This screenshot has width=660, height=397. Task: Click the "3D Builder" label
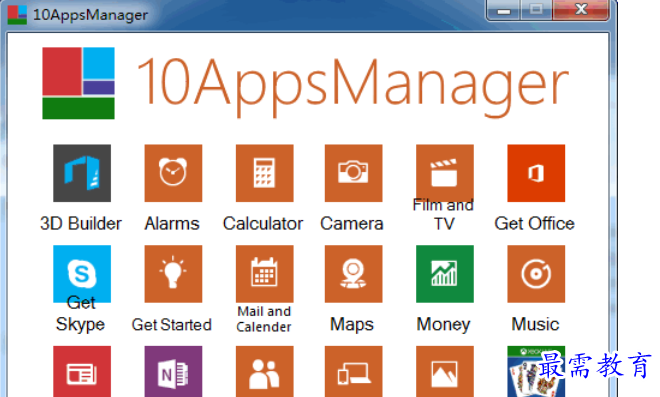(81, 224)
